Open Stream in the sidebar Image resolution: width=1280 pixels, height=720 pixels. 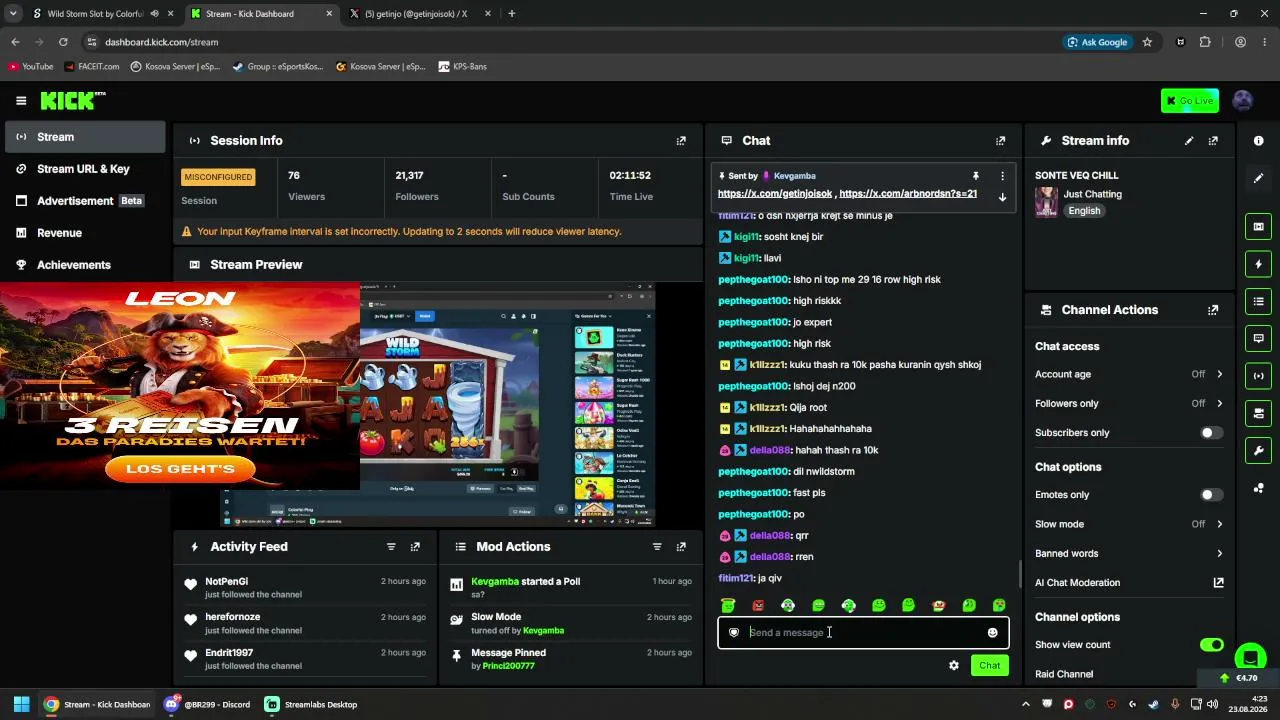(x=84, y=137)
